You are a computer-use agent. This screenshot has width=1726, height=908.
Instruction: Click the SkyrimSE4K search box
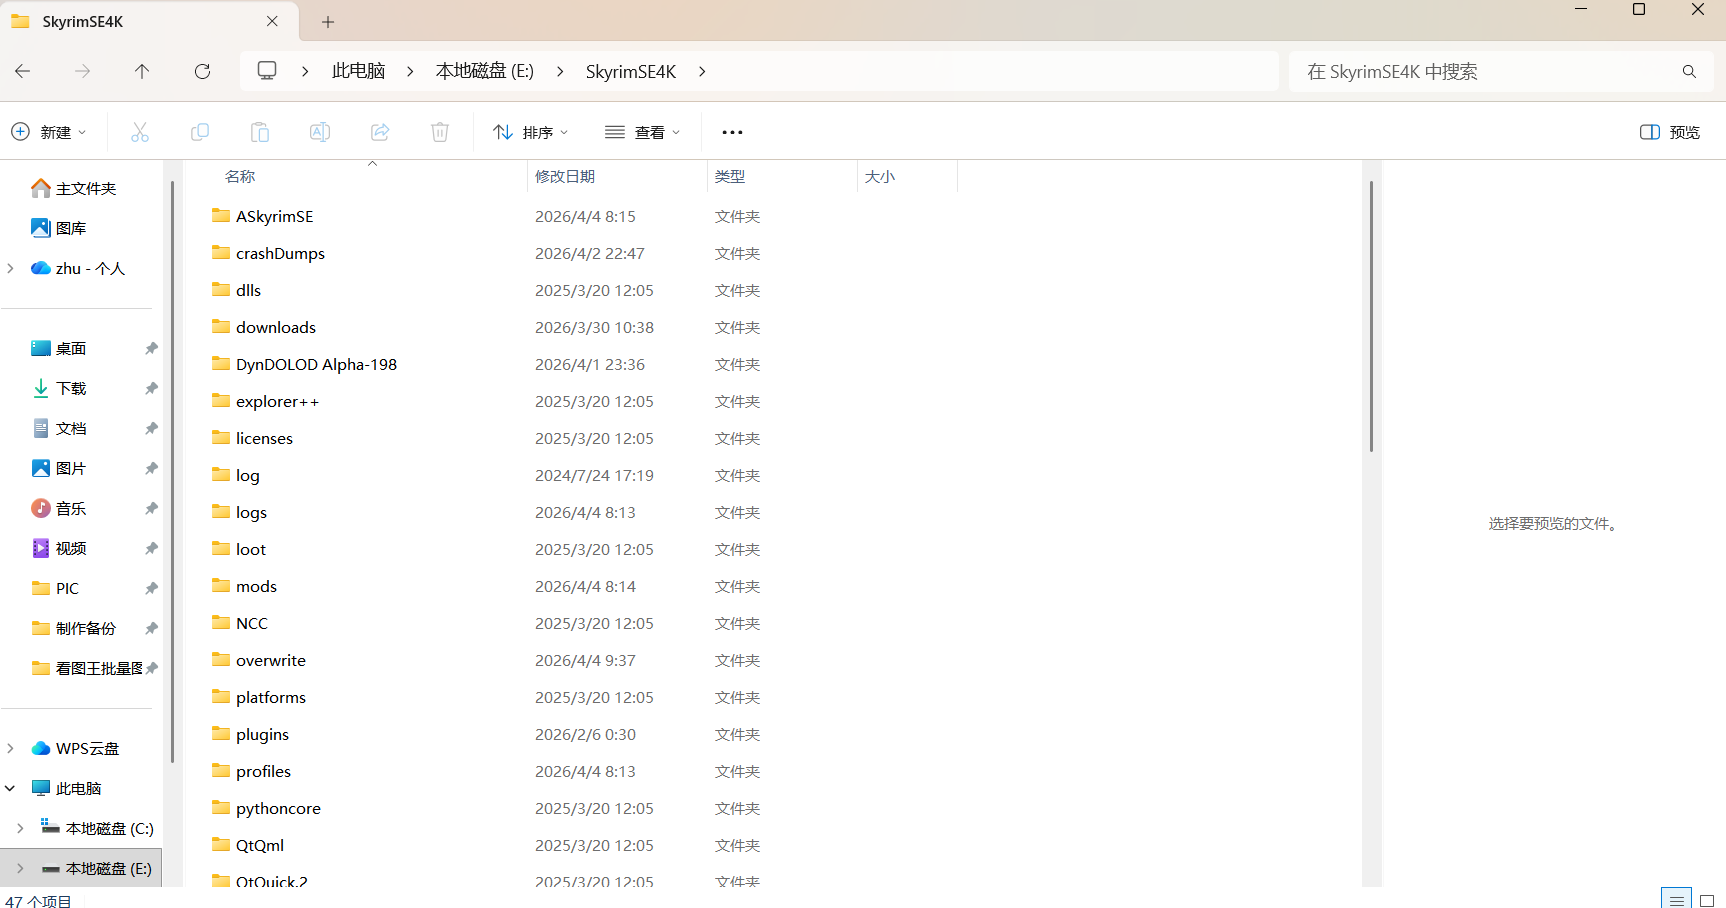pos(1490,71)
